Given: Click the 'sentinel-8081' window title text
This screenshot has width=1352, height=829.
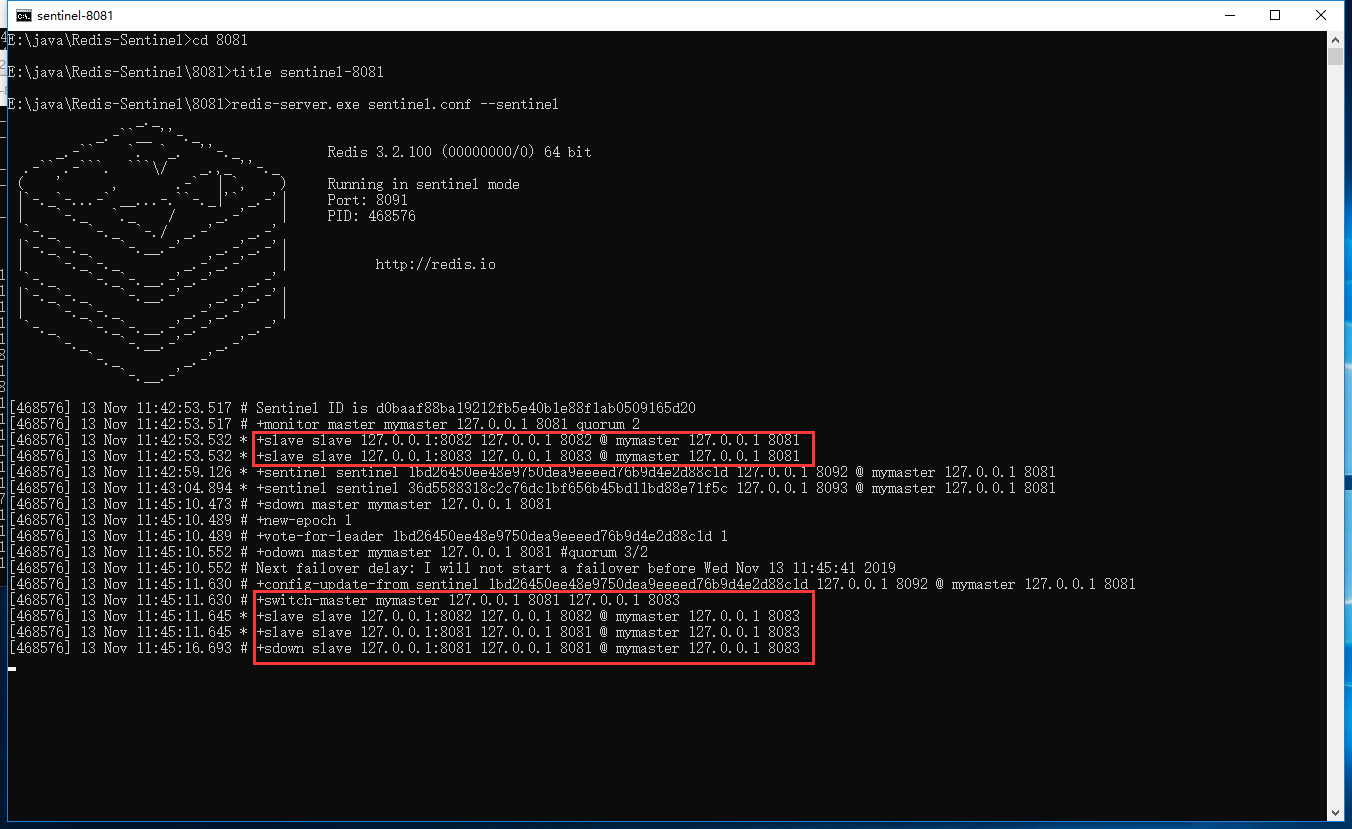Looking at the screenshot, I should coord(75,15).
